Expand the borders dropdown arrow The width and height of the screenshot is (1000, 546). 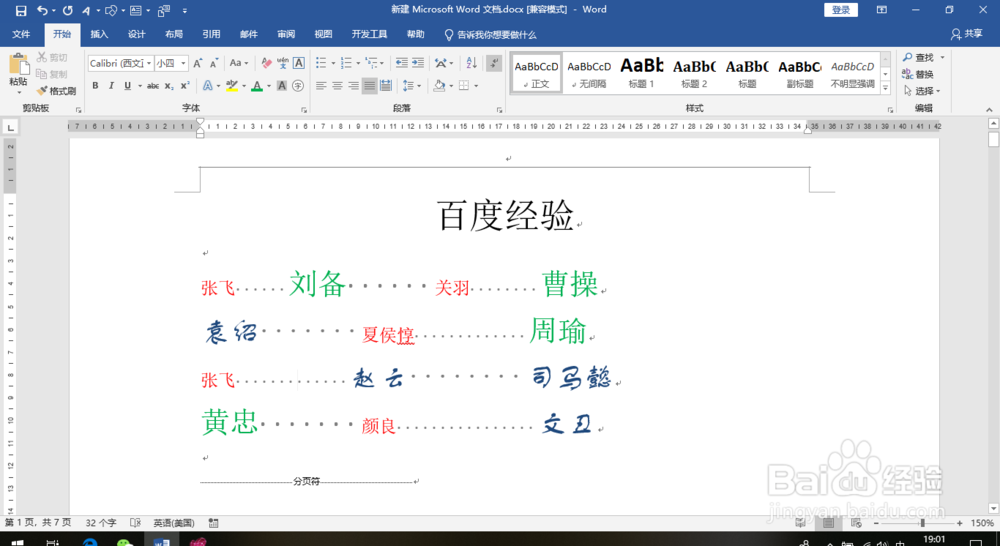click(x=476, y=85)
